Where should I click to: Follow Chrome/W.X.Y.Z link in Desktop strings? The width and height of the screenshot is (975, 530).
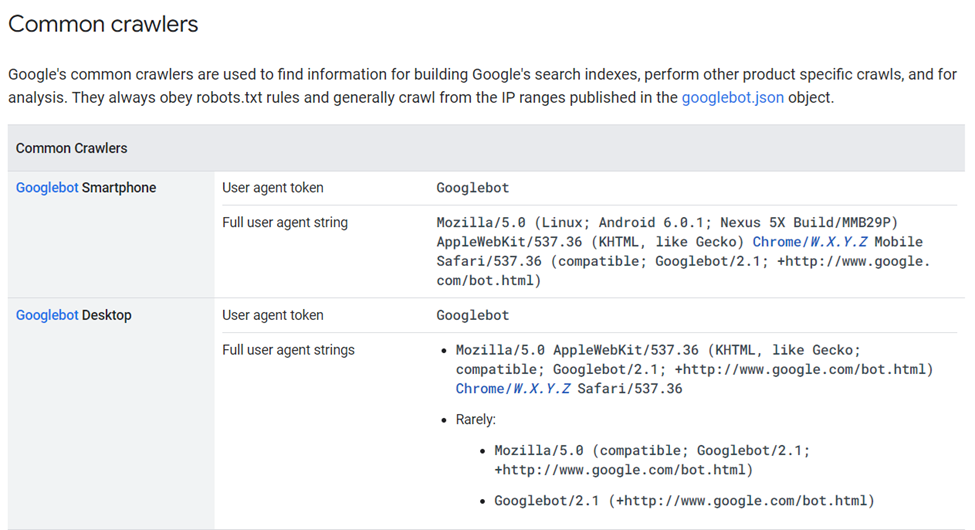click(x=513, y=389)
